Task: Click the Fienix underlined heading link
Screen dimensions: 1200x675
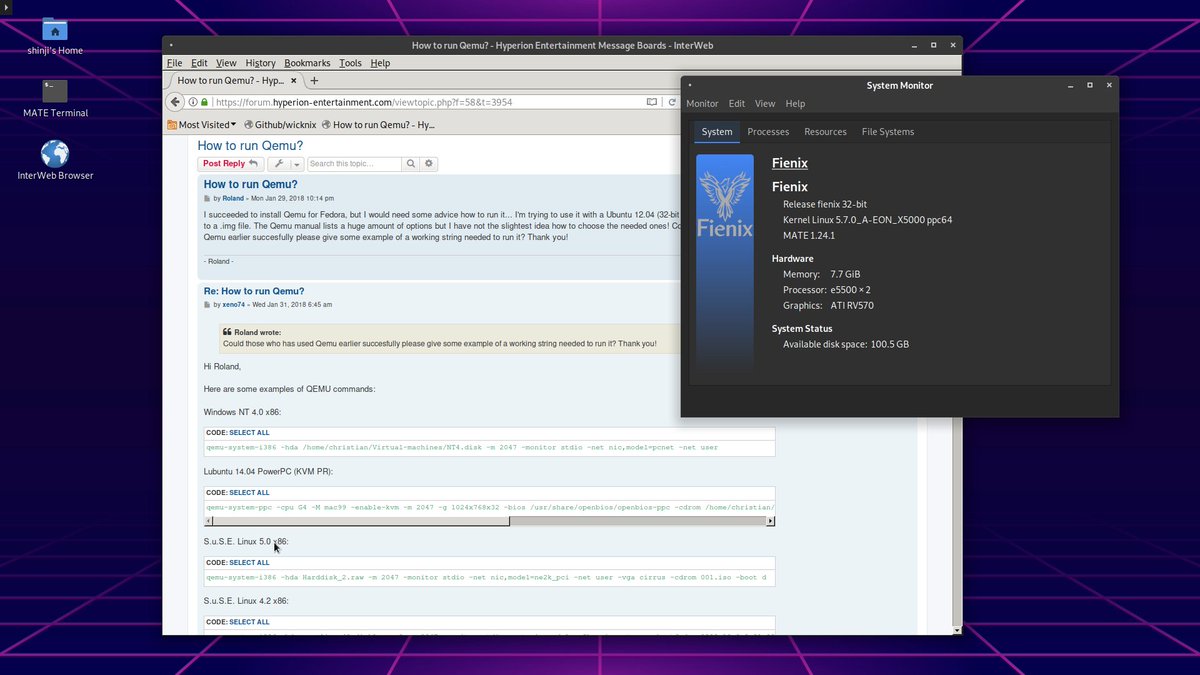Action: 790,163
